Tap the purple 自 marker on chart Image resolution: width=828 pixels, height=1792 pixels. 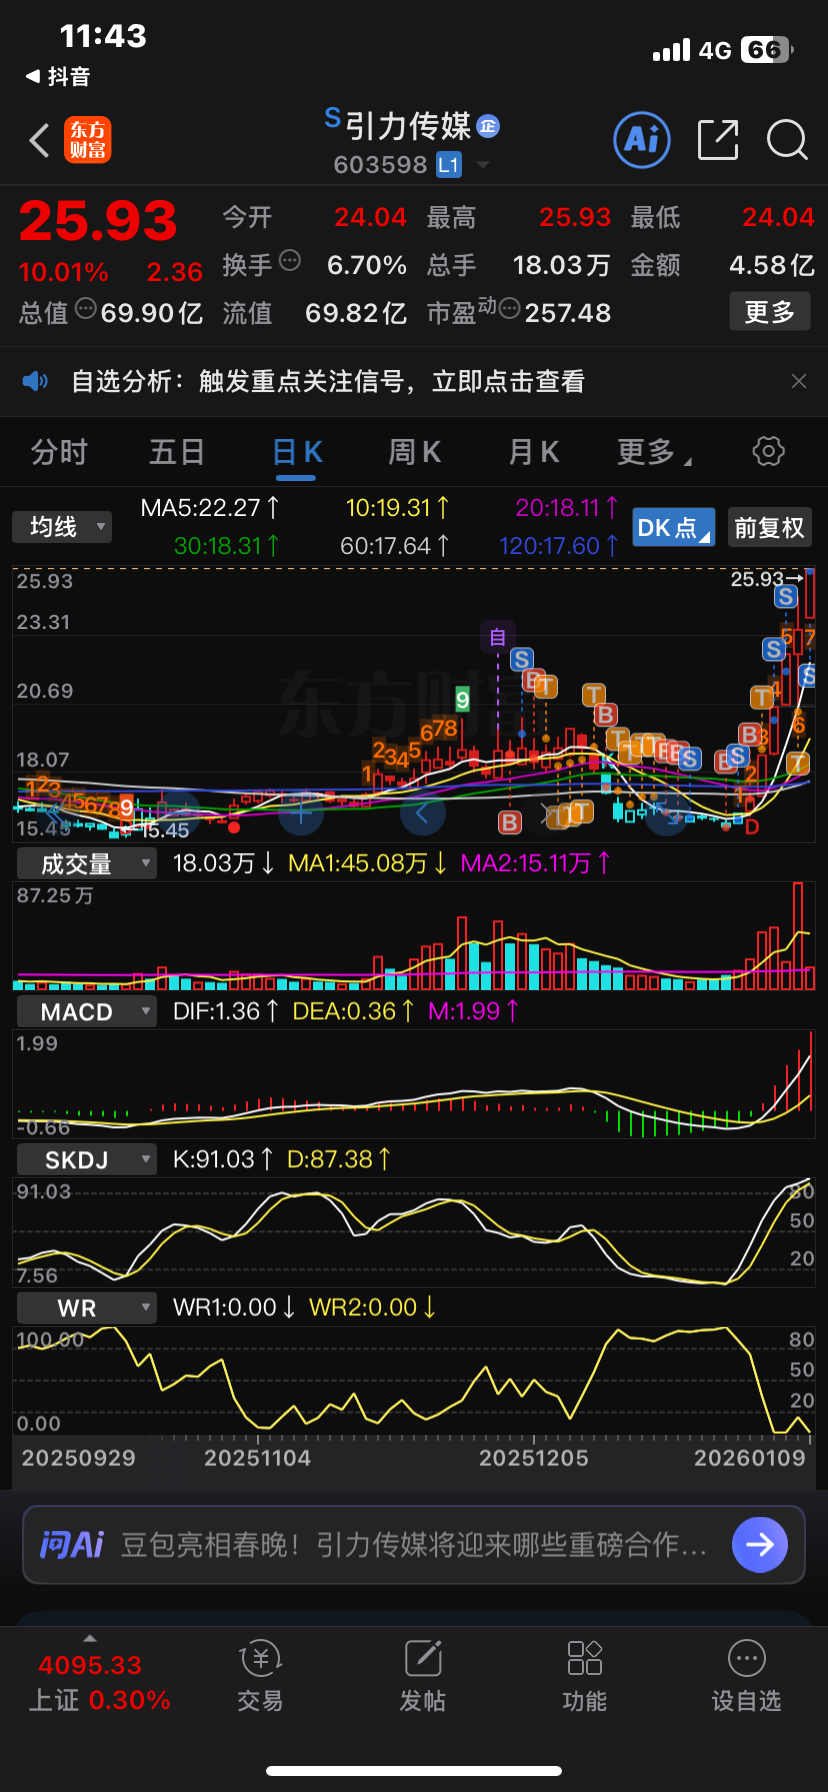[x=497, y=636]
